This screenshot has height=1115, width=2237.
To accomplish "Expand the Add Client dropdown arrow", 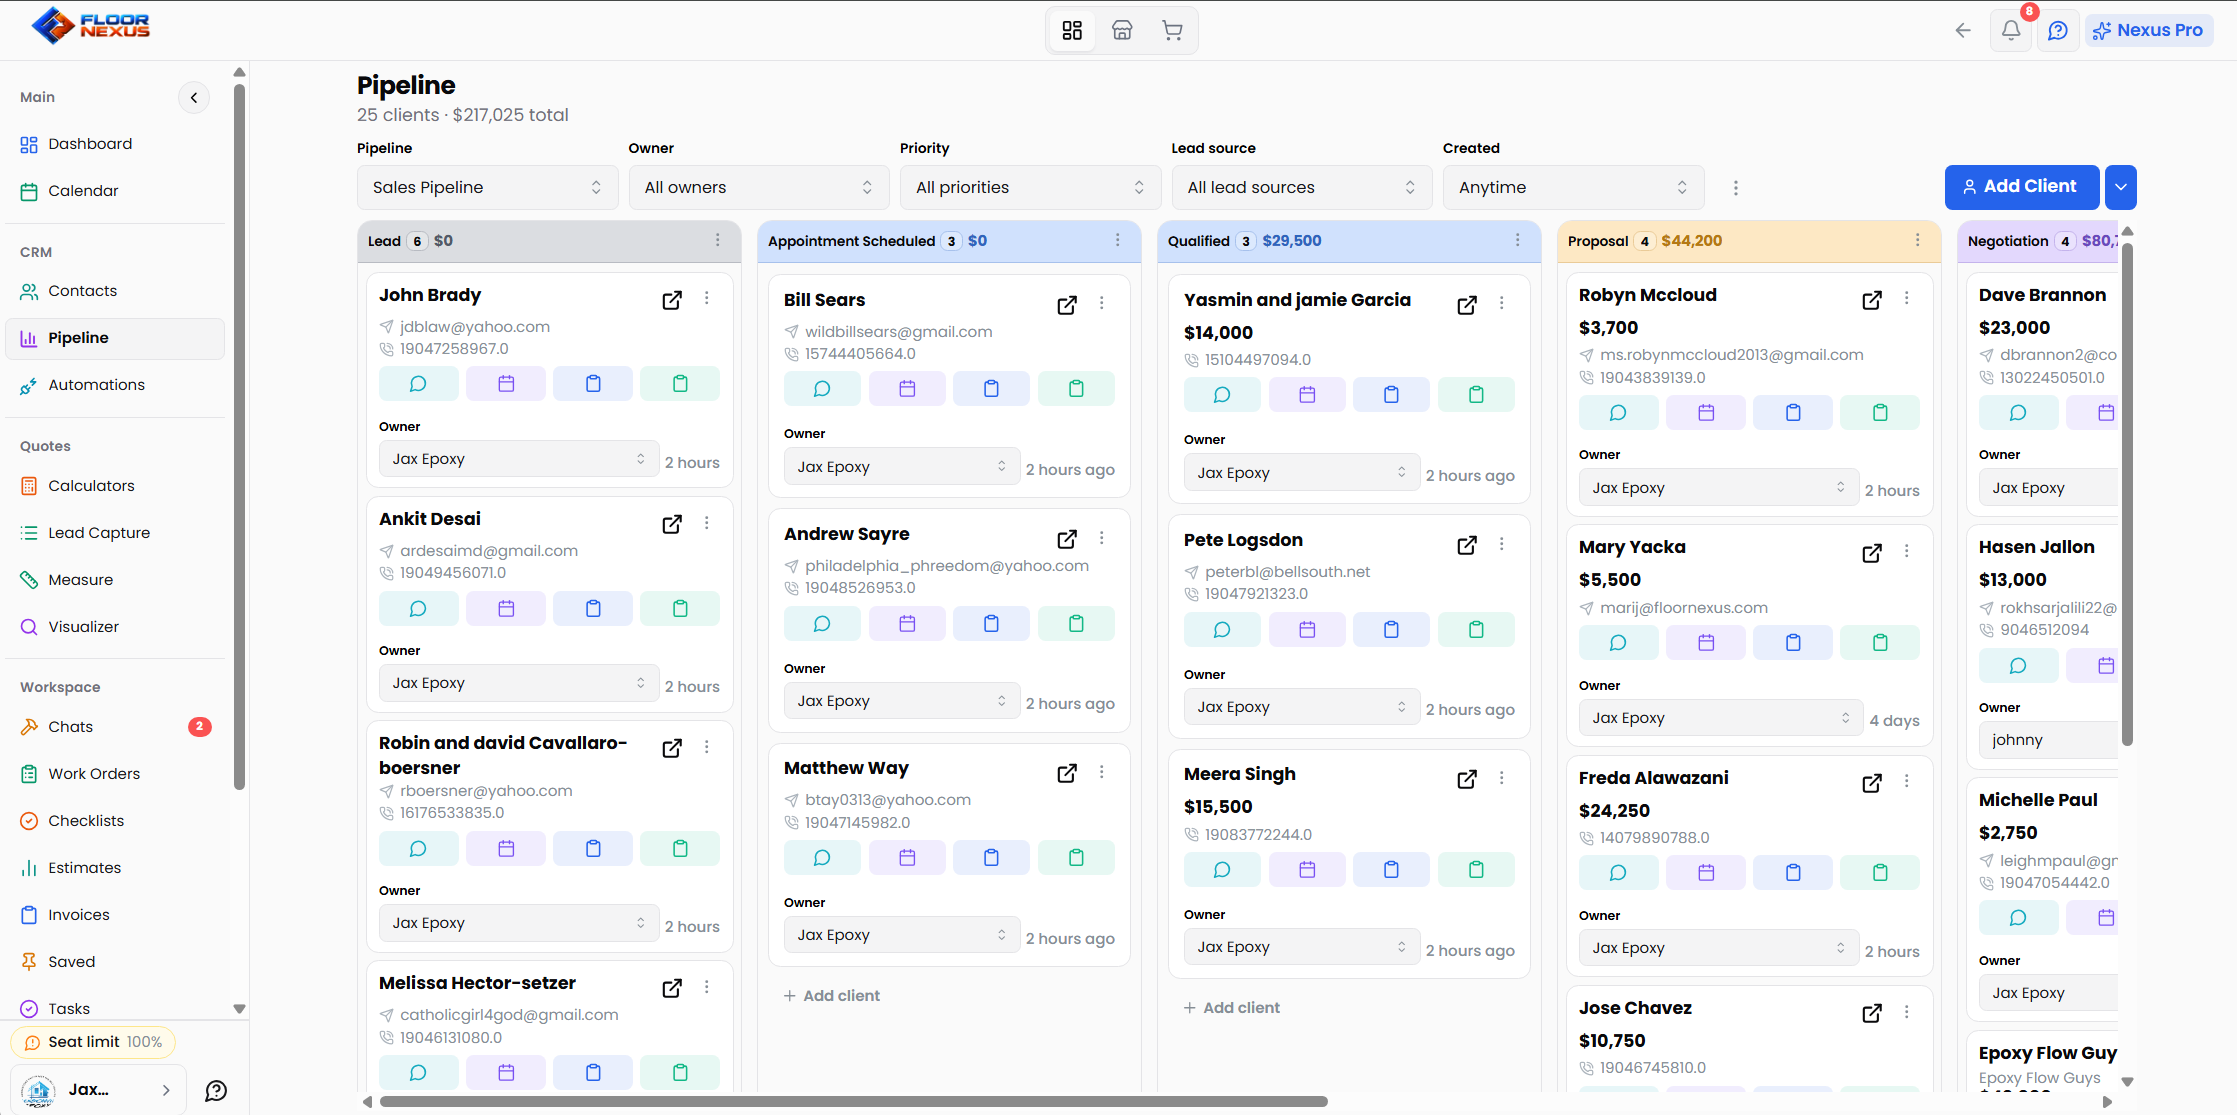I will tap(2120, 187).
